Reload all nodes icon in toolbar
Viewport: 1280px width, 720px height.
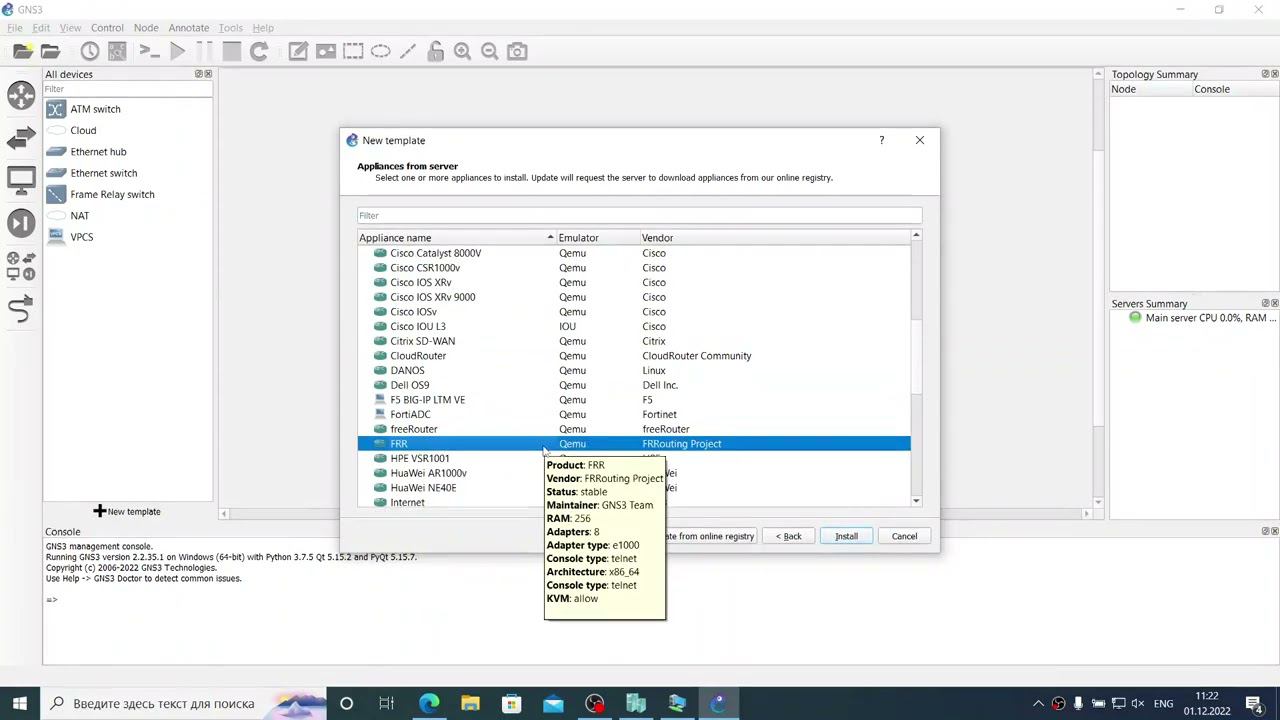[259, 51]
